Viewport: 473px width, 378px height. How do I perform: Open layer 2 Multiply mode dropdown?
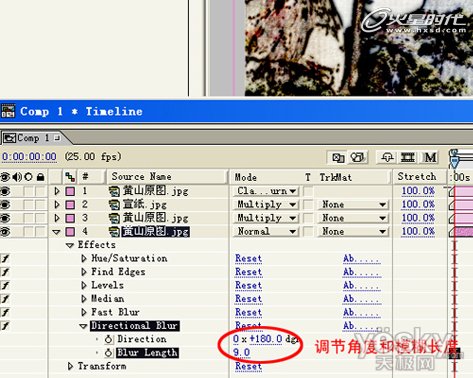(266, 204)
